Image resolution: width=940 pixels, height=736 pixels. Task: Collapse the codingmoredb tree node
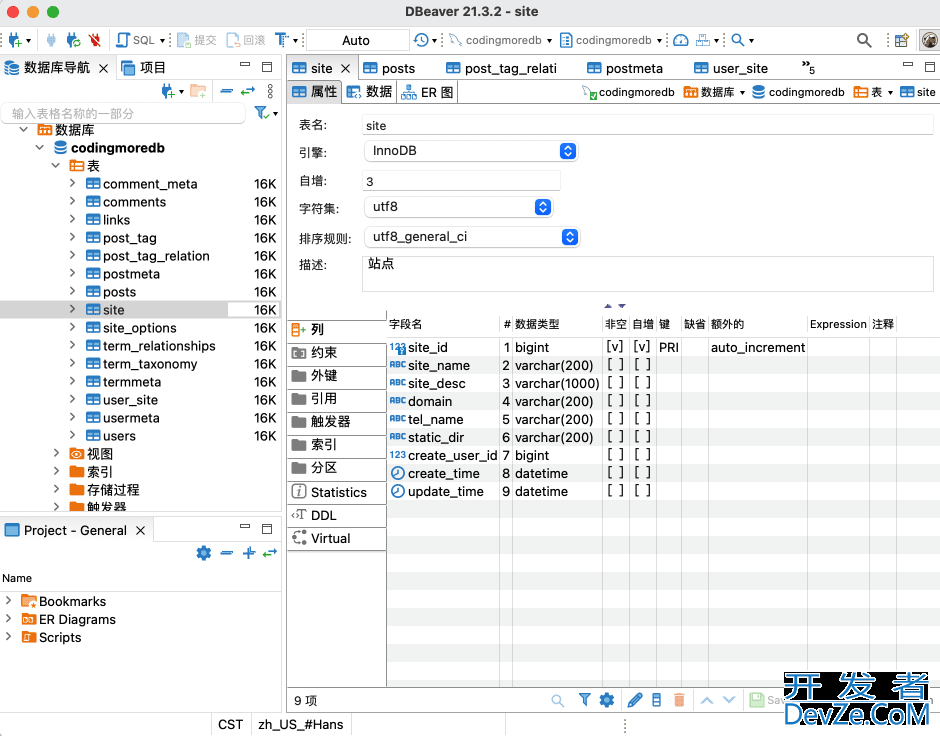(40, 147)
